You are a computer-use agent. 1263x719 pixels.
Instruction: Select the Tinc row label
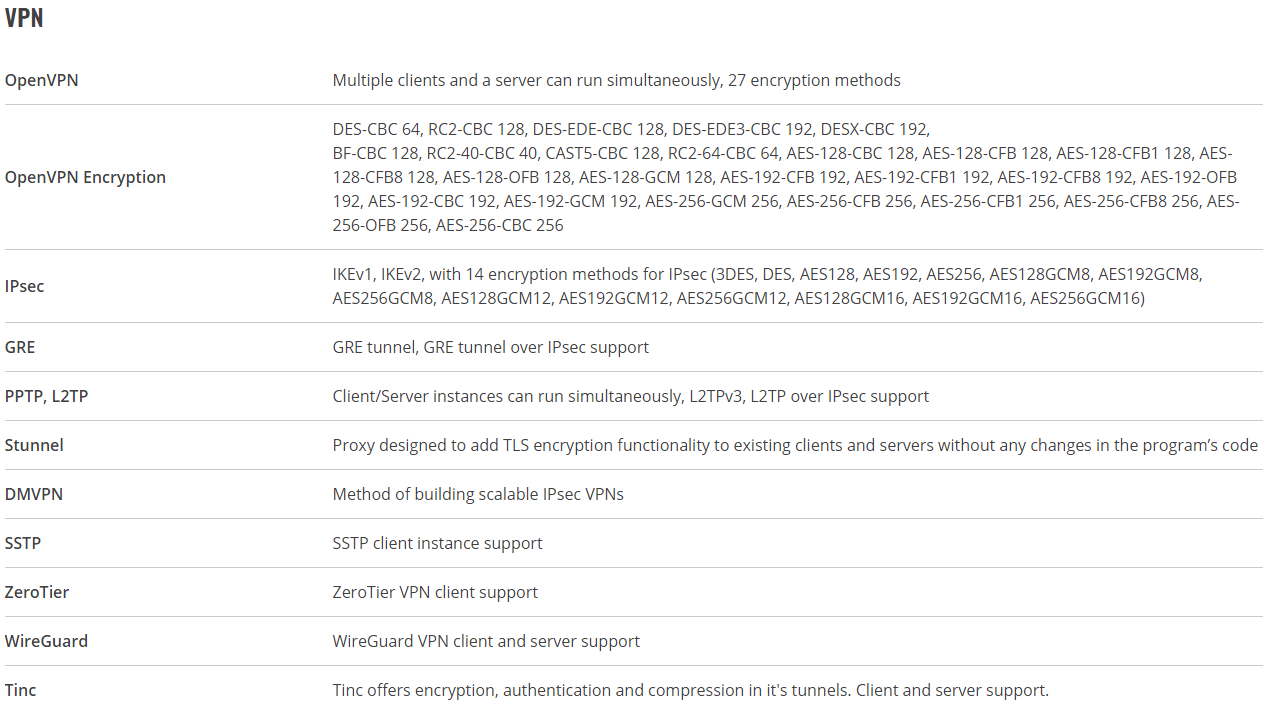tap(21, 690)
